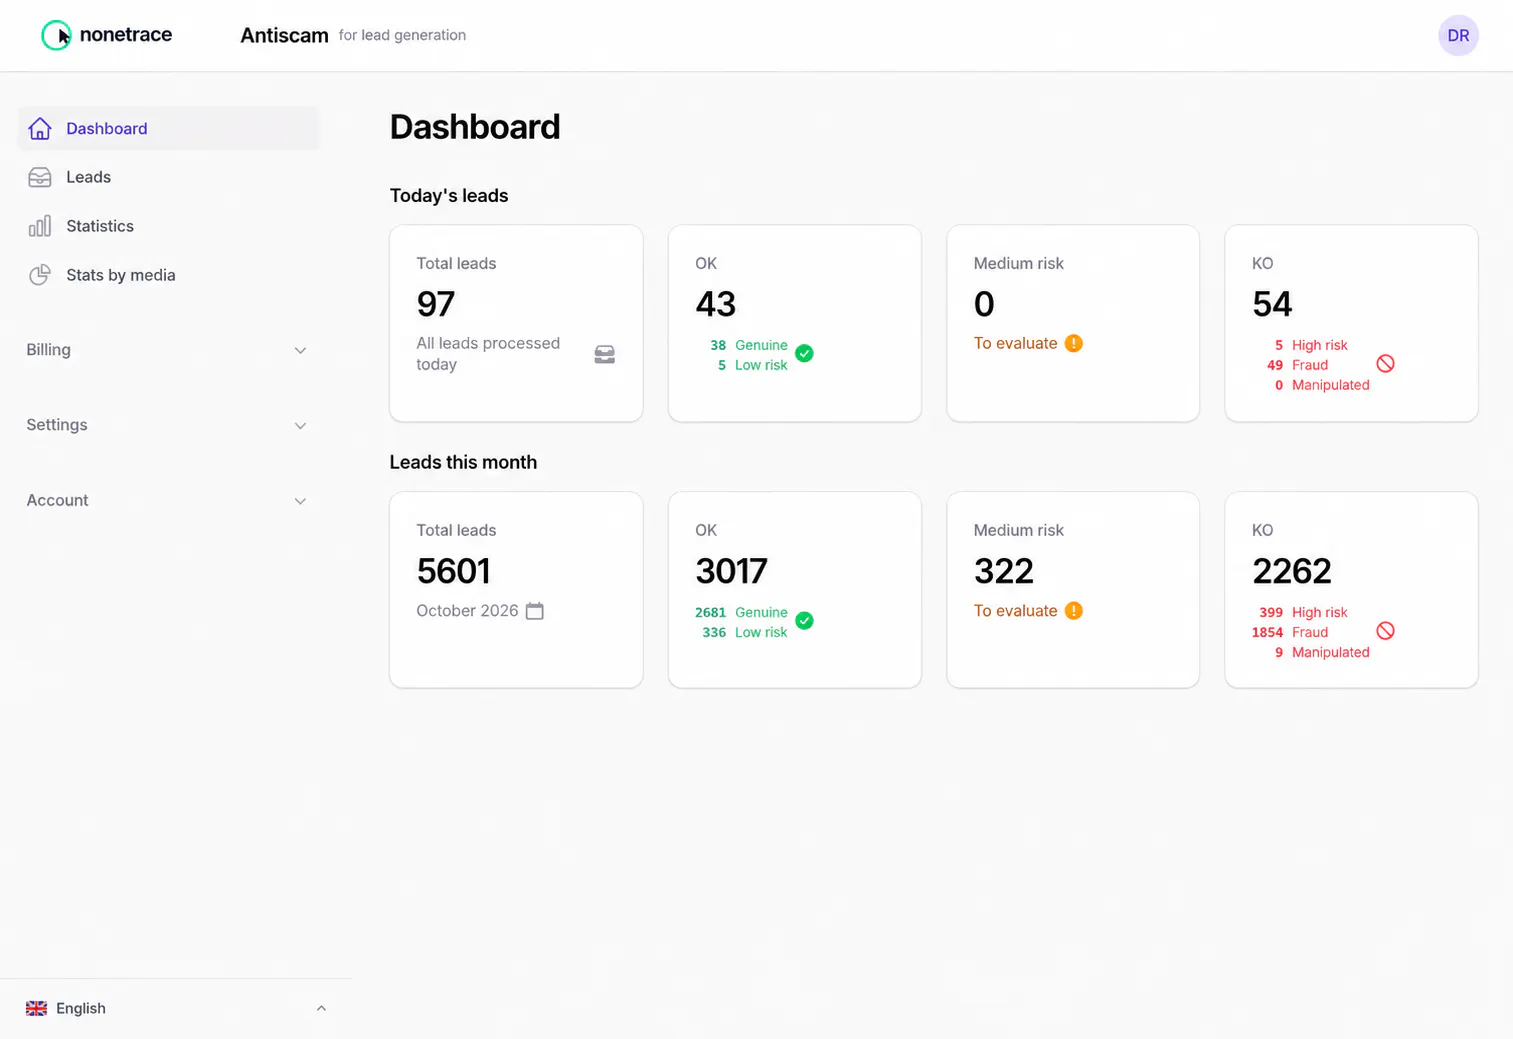1513x1039 pixels.
Task: Select the Dashboard menu item
Action: click(x=168, y=128)
